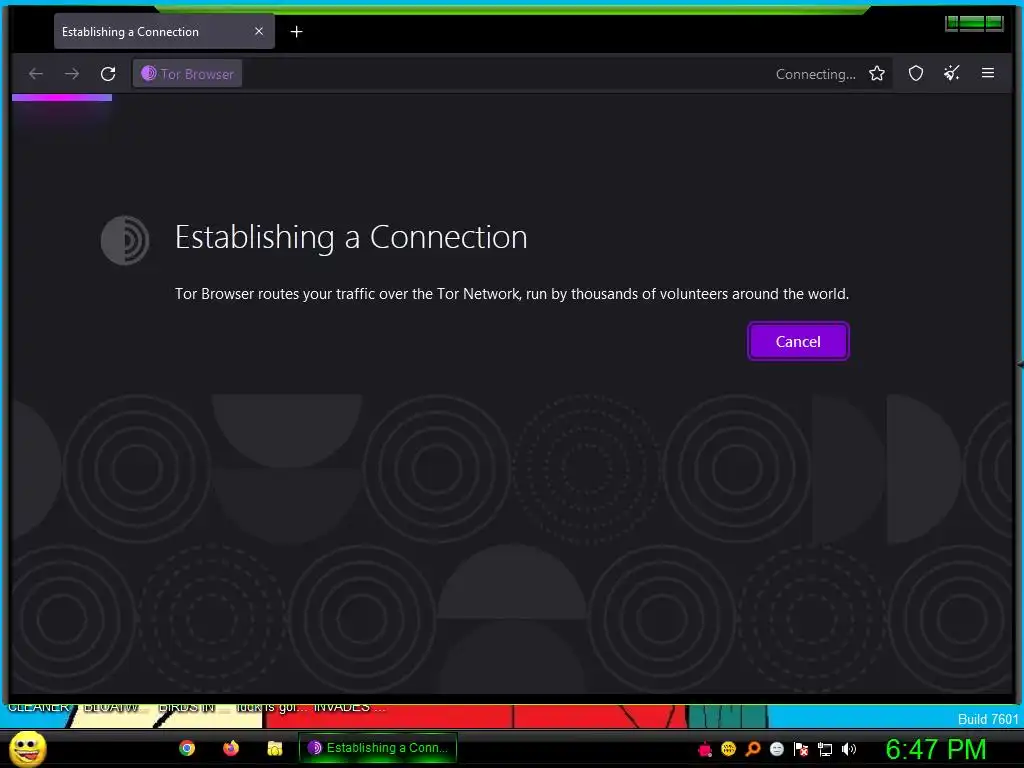
Task: Click the Establishing a Connection heading
Action: 351,237
